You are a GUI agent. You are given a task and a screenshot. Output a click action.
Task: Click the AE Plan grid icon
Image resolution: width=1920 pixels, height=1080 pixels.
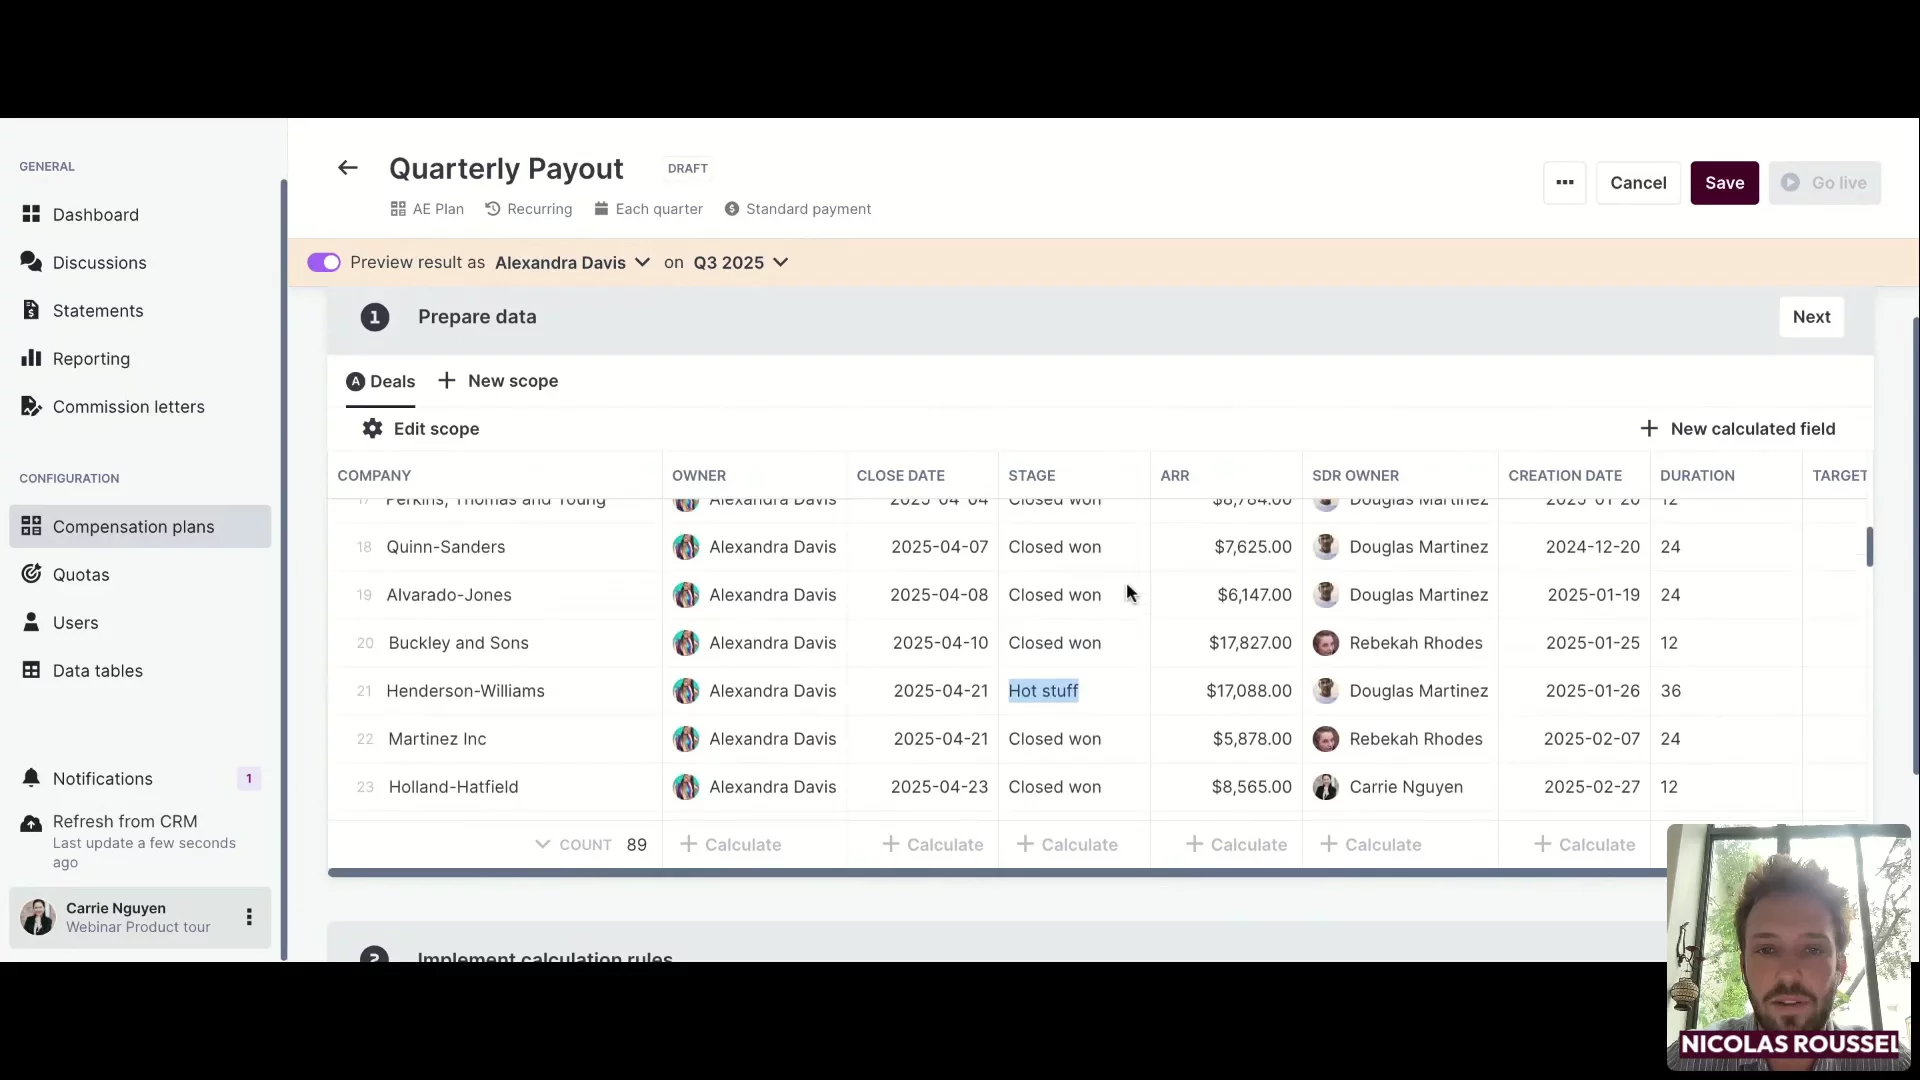(398, 209)
